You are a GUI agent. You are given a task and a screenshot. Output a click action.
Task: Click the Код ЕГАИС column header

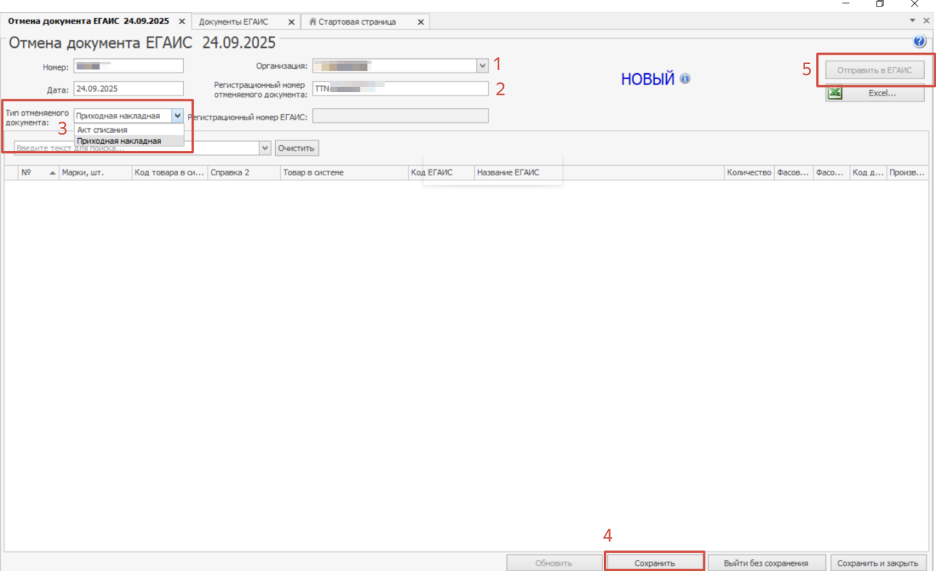click(x=441, y=173)
